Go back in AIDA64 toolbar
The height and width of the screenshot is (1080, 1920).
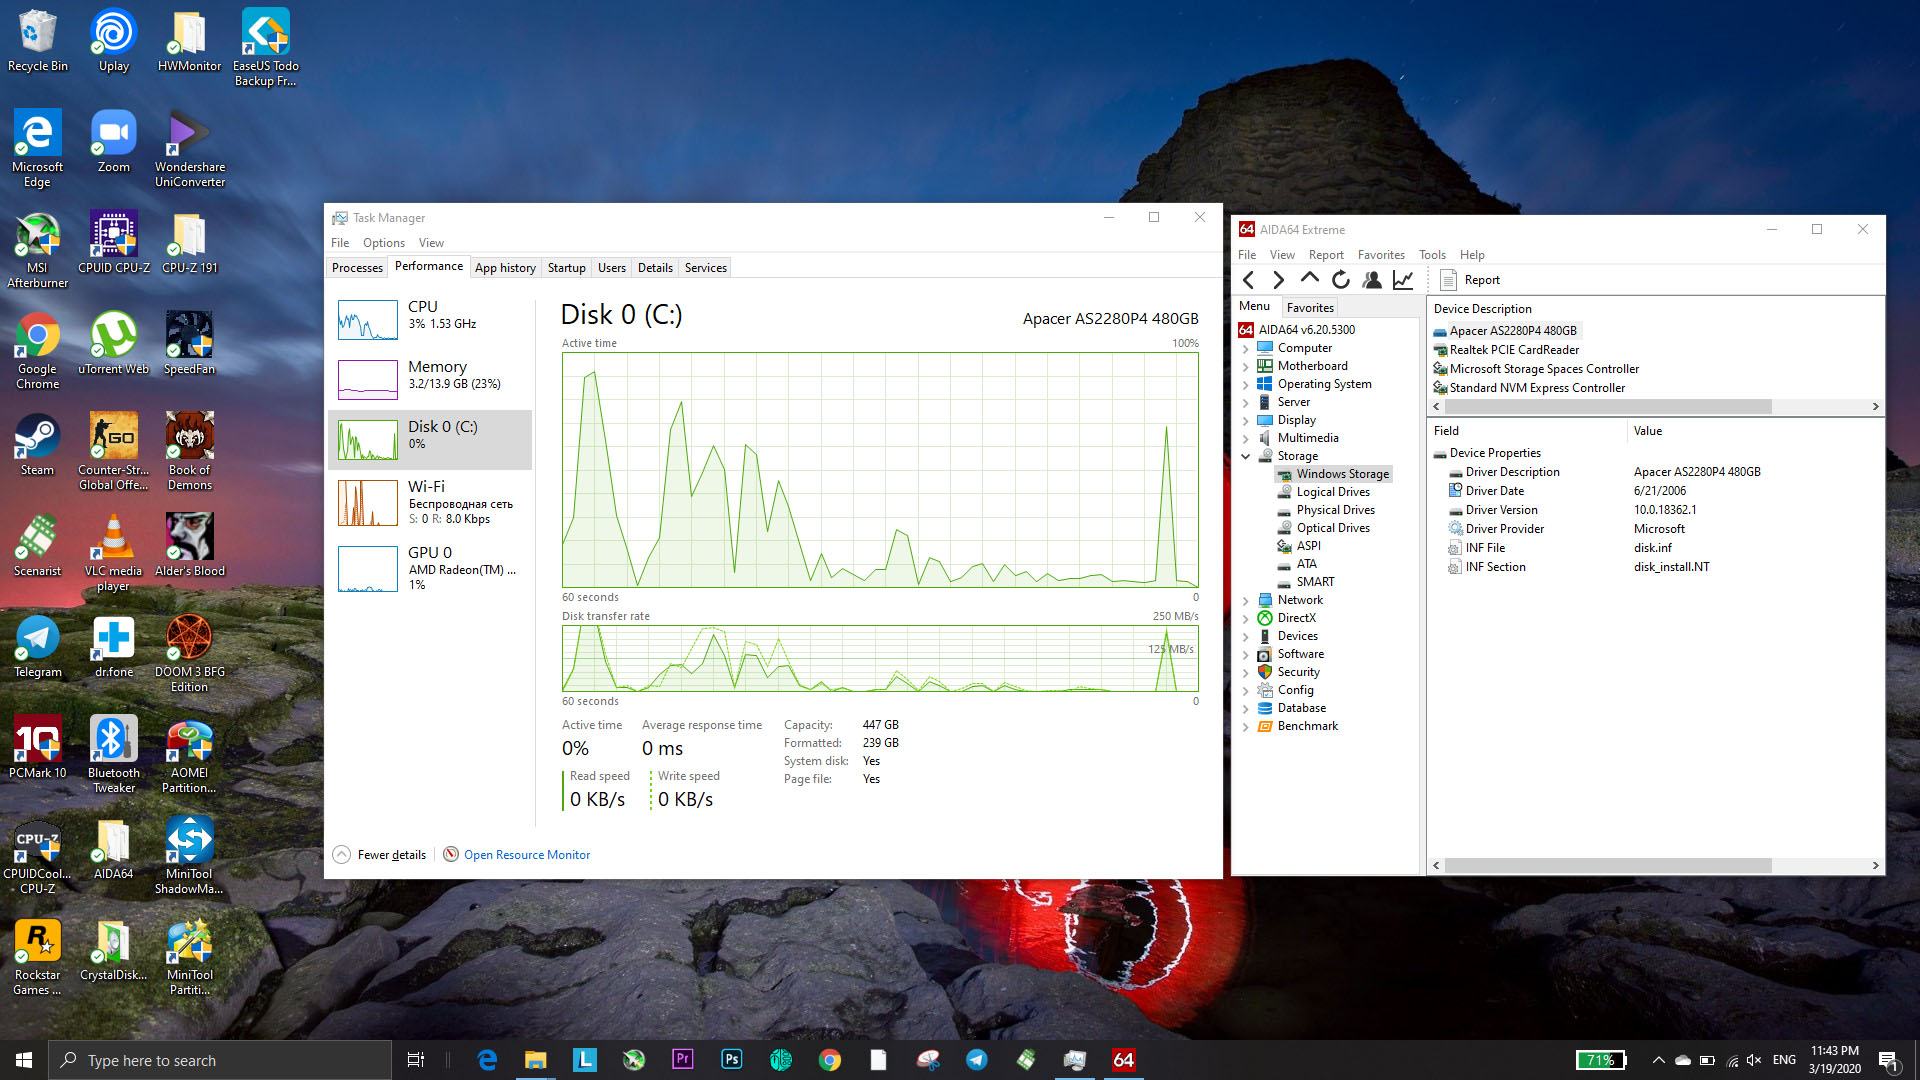[1248, 280]
